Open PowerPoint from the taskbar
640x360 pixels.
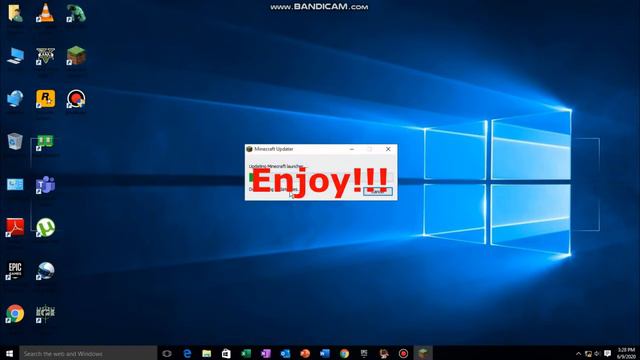(305, 353)
